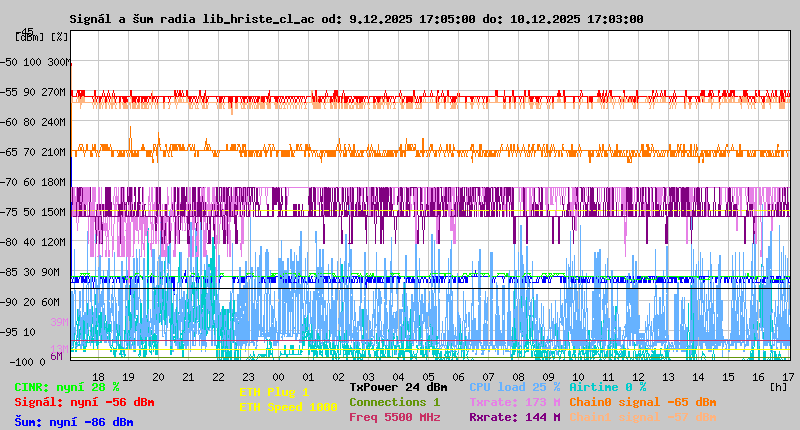Image resolution: width=800 pixels, height=430 pixels.
Task: Select the CPU load 25 % legend
Action: click(514, 387)
